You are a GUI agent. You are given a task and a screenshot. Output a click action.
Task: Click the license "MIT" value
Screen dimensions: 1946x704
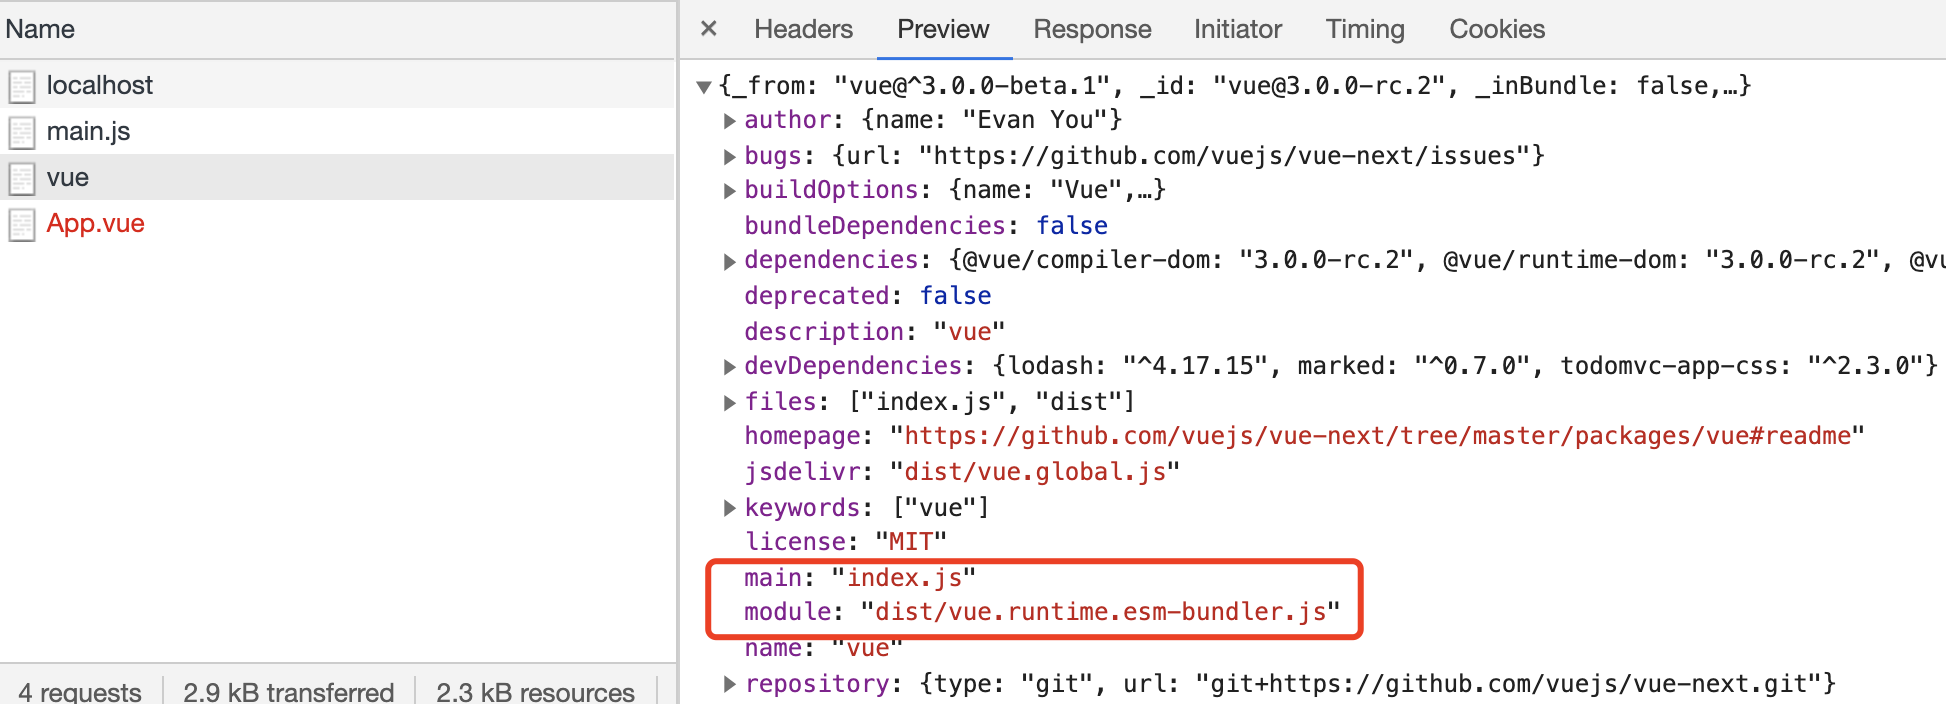pos(911,542)
